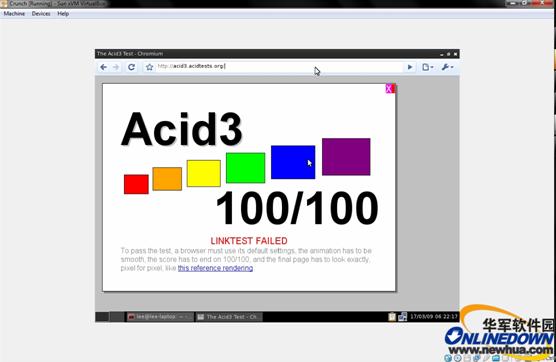The image size is (556, 362).
Task: Click the purple rectangle on Acid3 page
Action: click(346, 157)
